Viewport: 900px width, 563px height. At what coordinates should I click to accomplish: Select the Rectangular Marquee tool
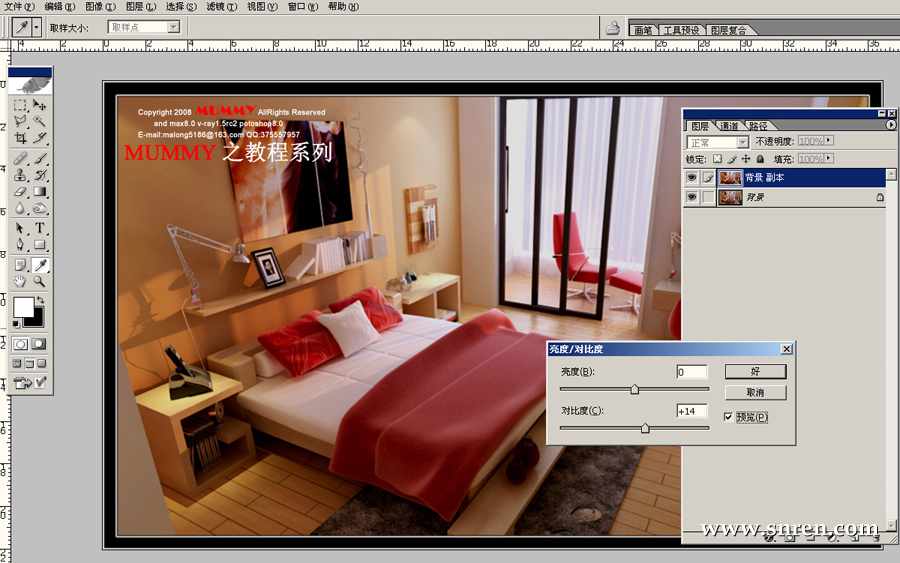tap(21, 105)
